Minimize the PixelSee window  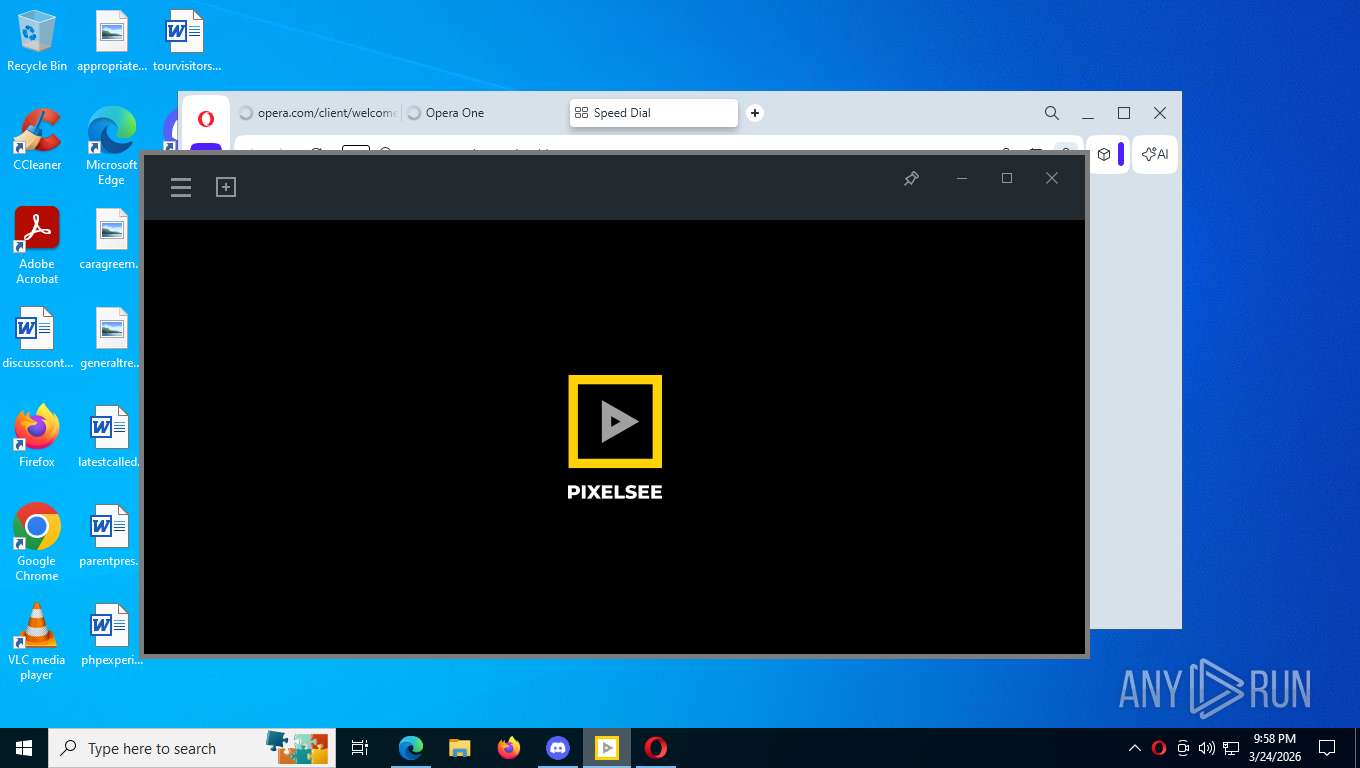[962, 178]
